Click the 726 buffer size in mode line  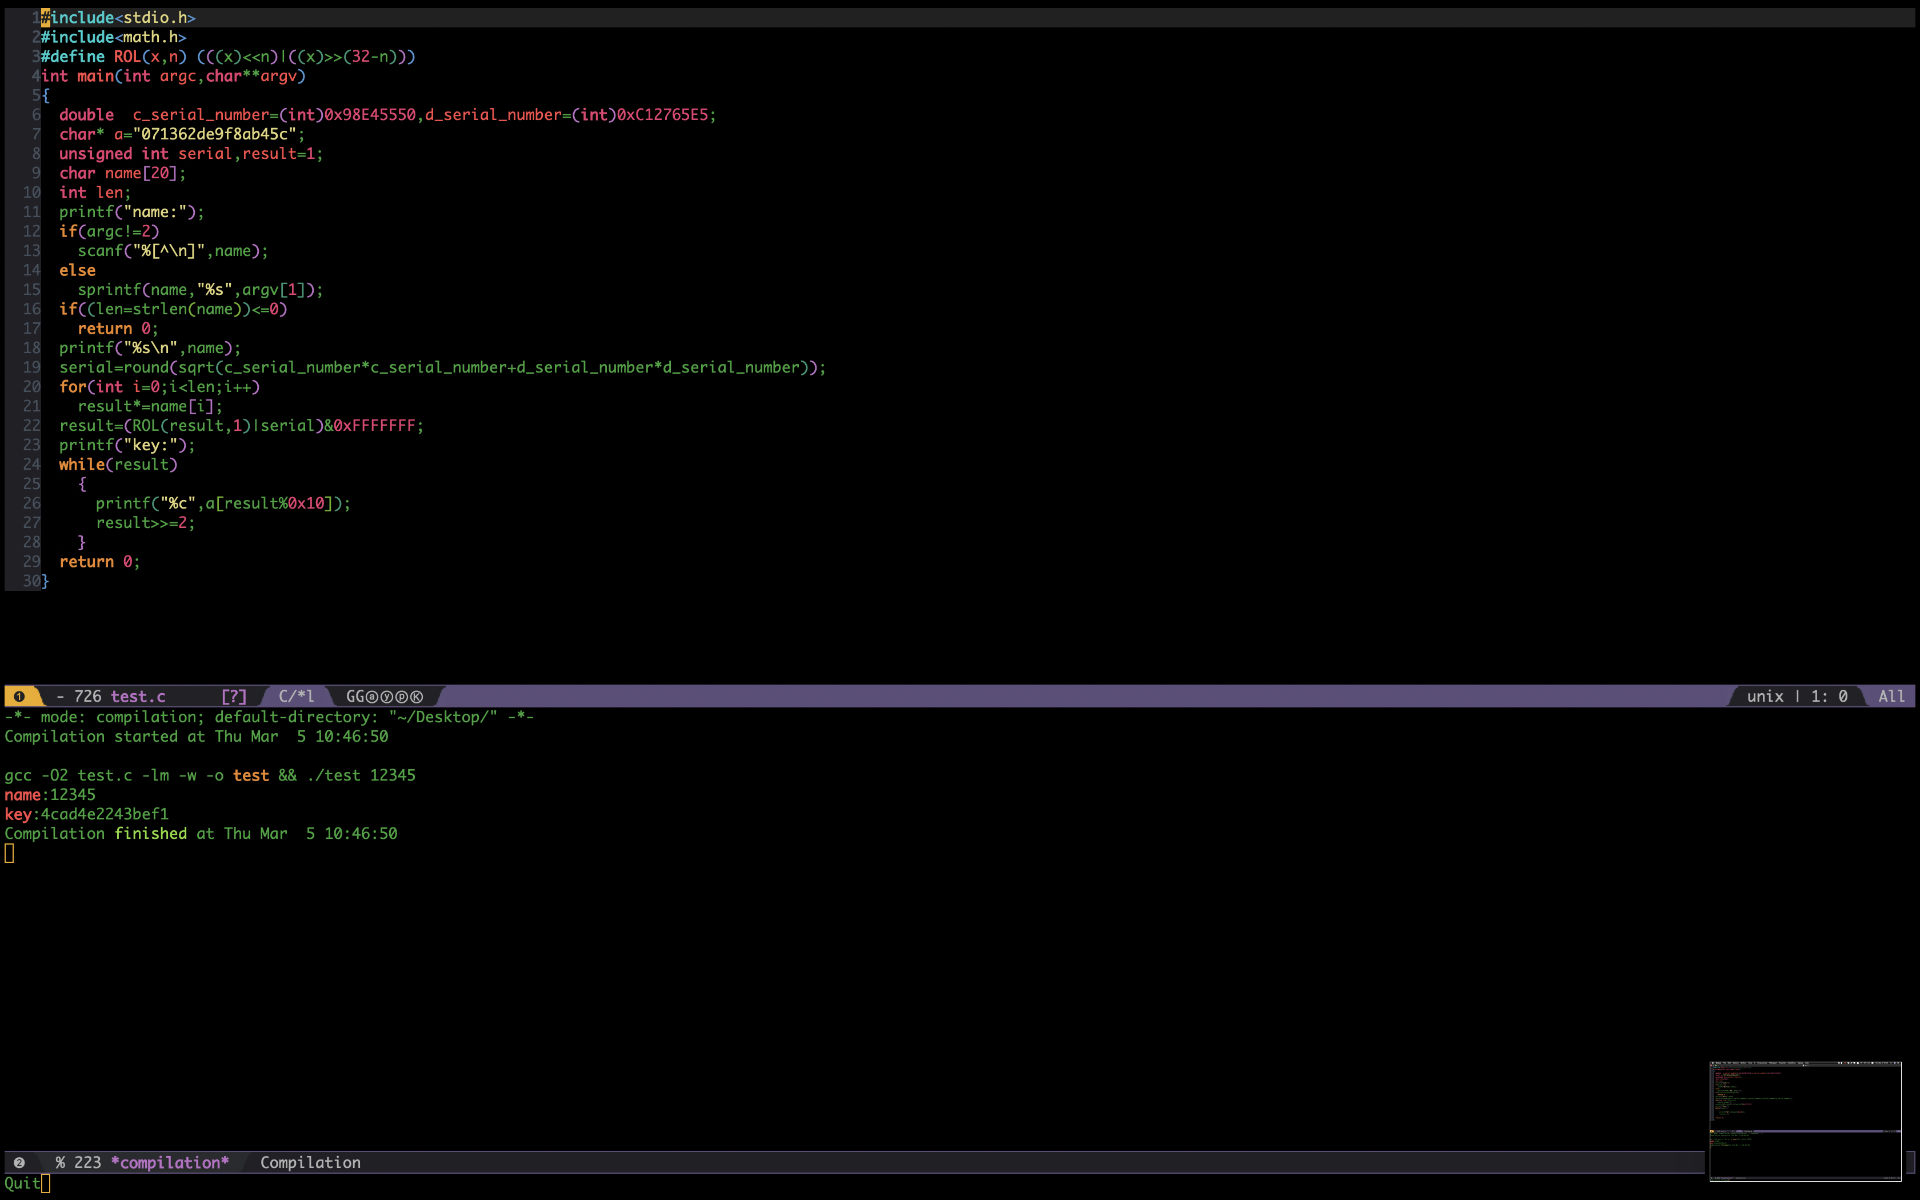point(87,697)
